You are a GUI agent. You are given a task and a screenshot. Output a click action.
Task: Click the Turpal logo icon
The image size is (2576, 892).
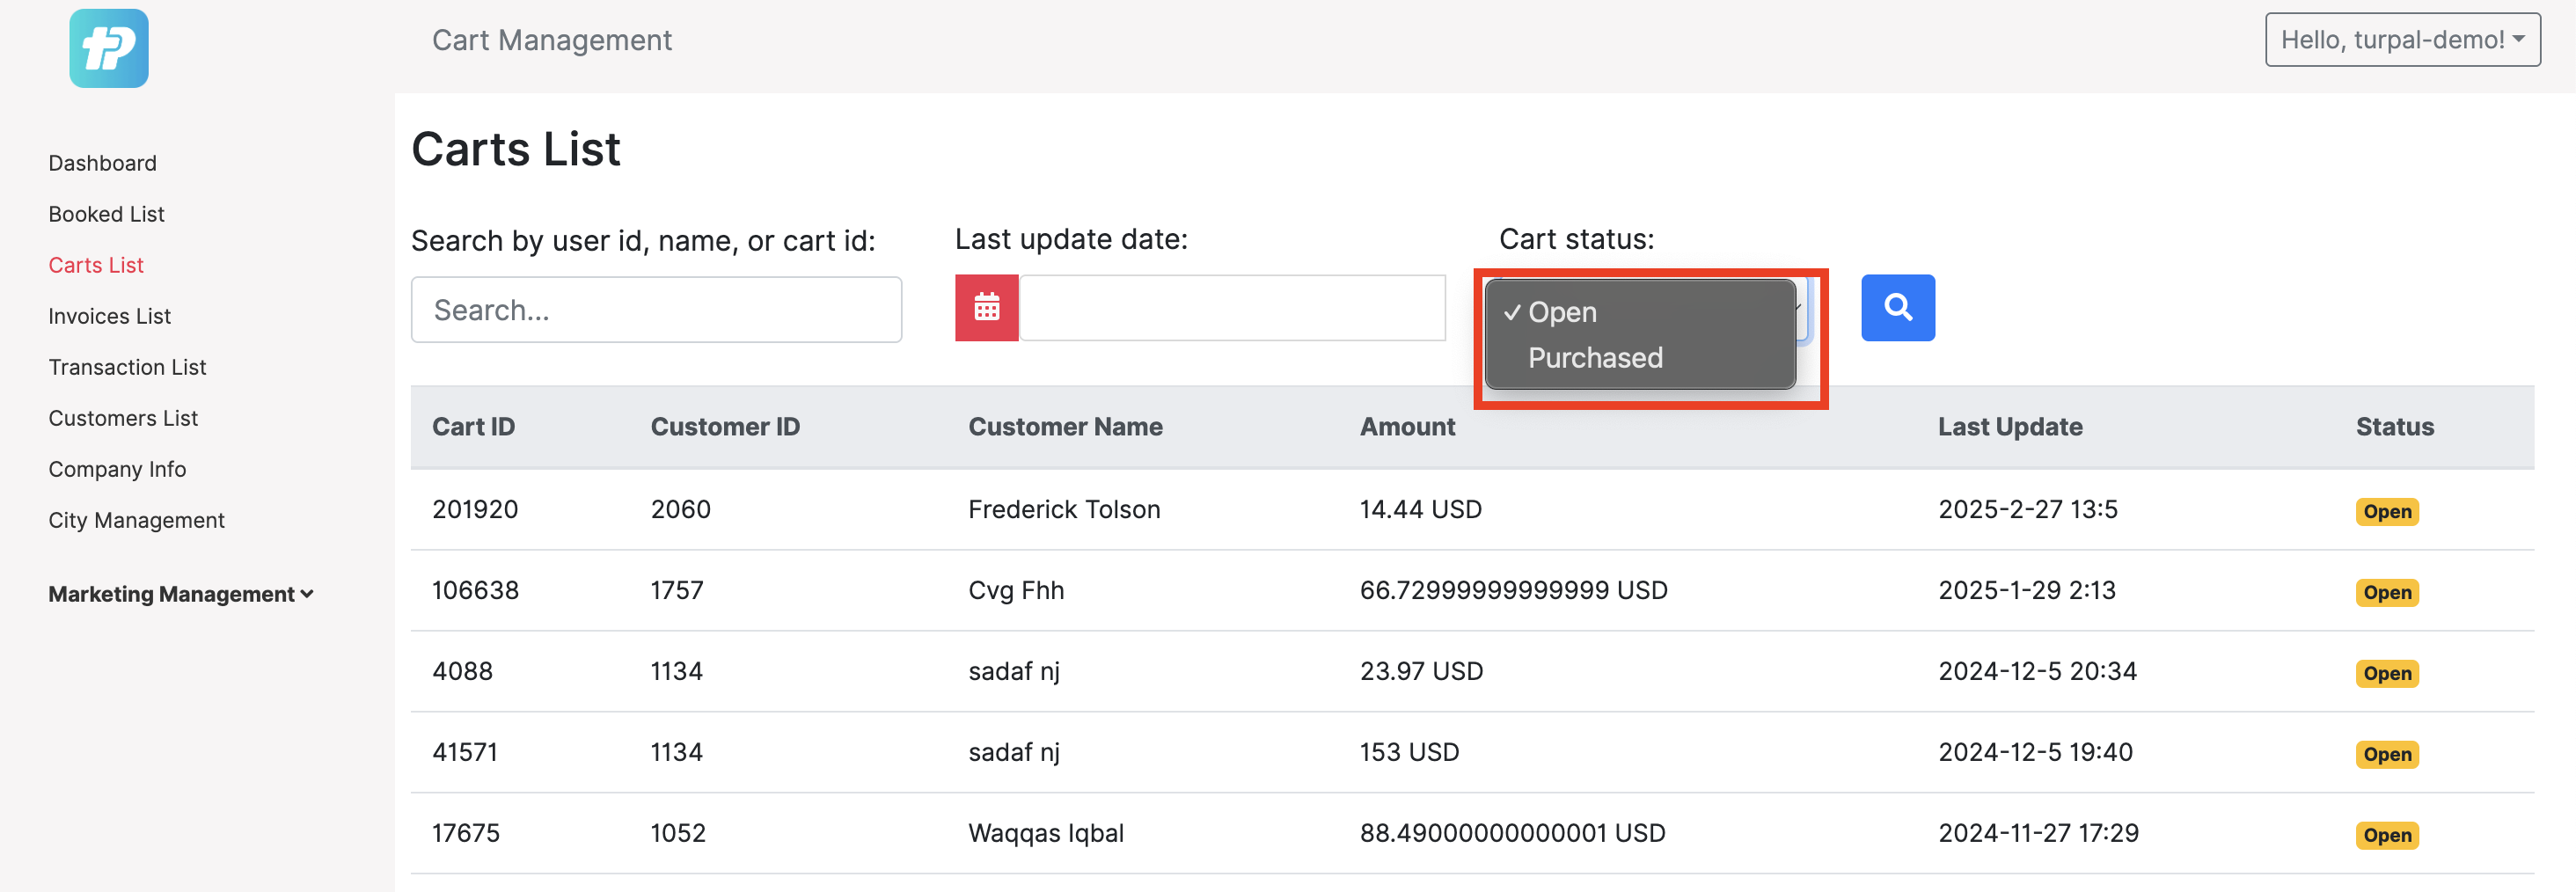pos(108,48)
